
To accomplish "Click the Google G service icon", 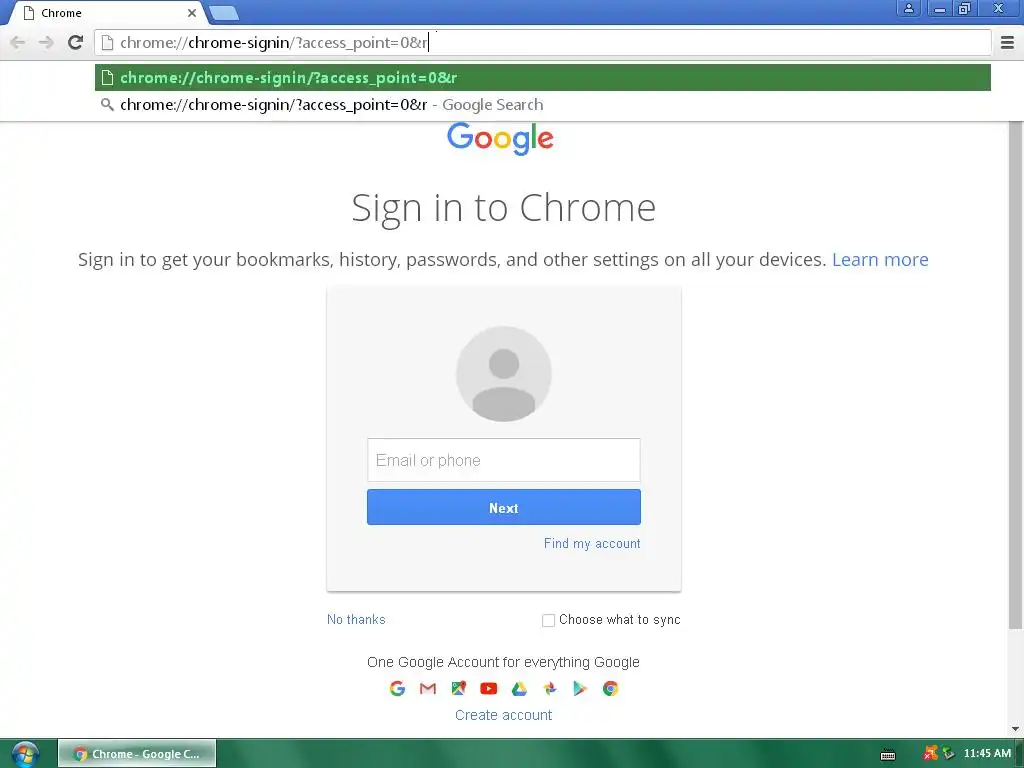I will (x=397, y=688).
